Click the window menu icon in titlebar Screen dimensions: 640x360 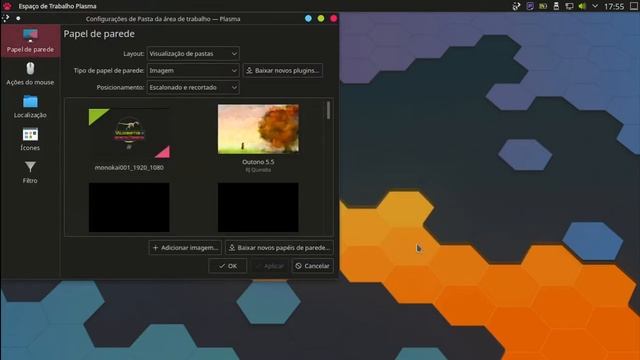[x=6, y=18]
